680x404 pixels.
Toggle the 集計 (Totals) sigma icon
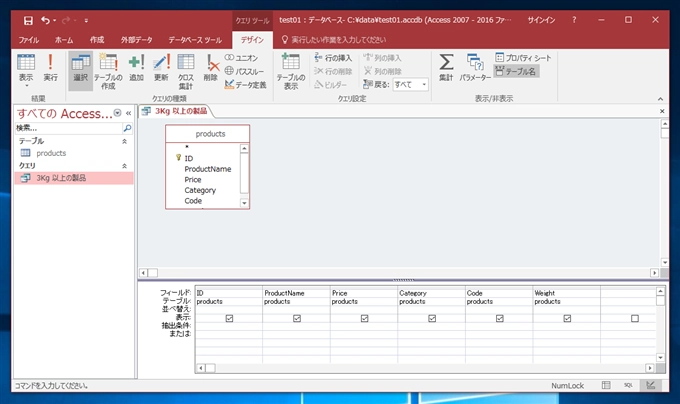point(446,67)
